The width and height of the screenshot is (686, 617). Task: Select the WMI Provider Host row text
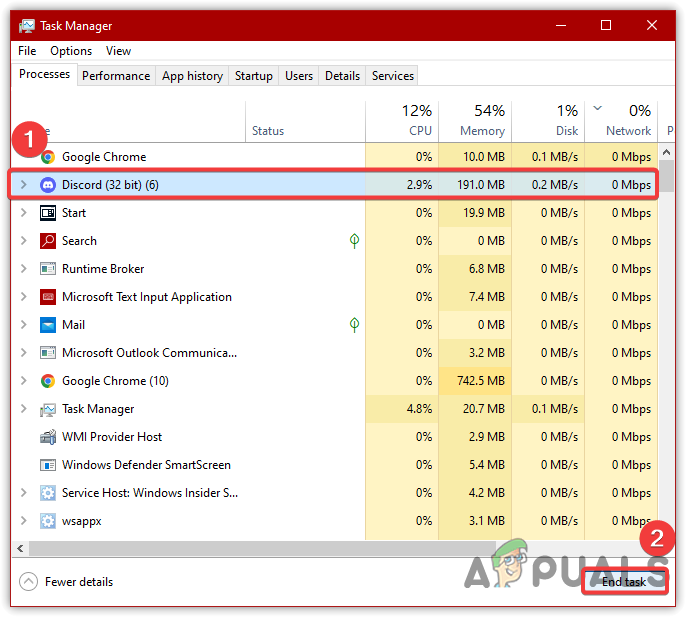point(112,437)
